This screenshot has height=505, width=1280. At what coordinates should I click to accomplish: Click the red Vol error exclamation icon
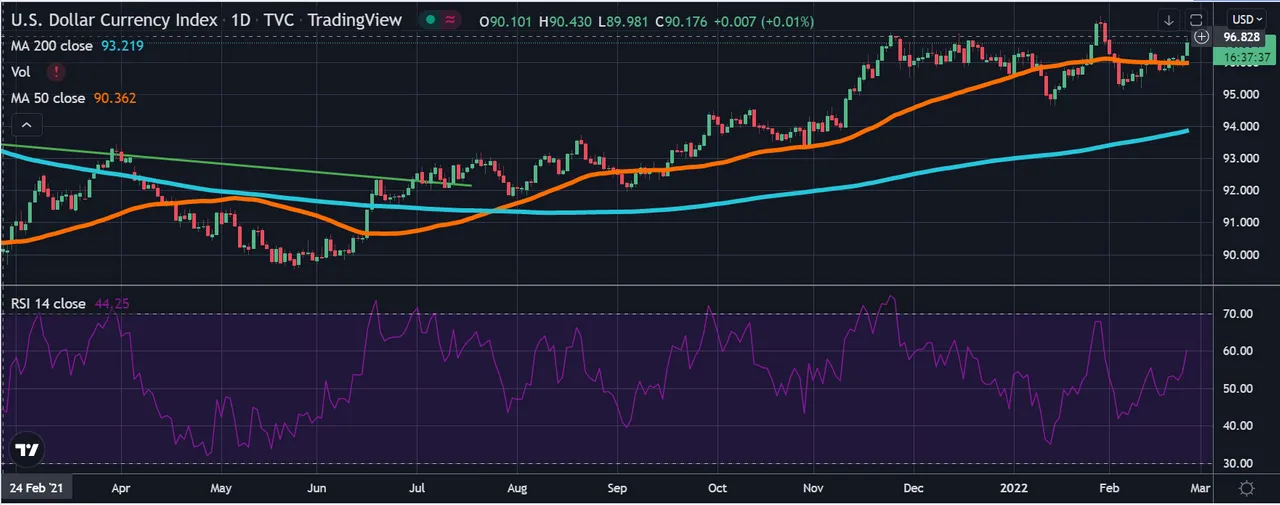57,72
